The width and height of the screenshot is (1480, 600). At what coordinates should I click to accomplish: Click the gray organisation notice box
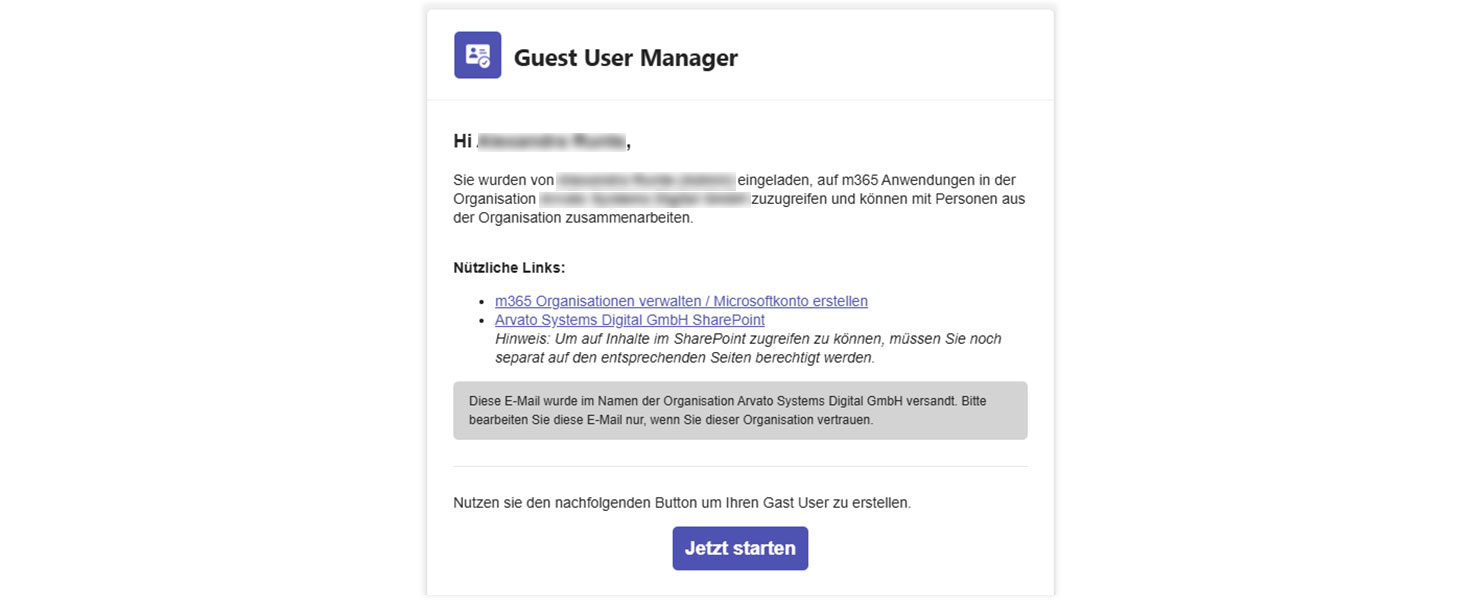[740, 410]
